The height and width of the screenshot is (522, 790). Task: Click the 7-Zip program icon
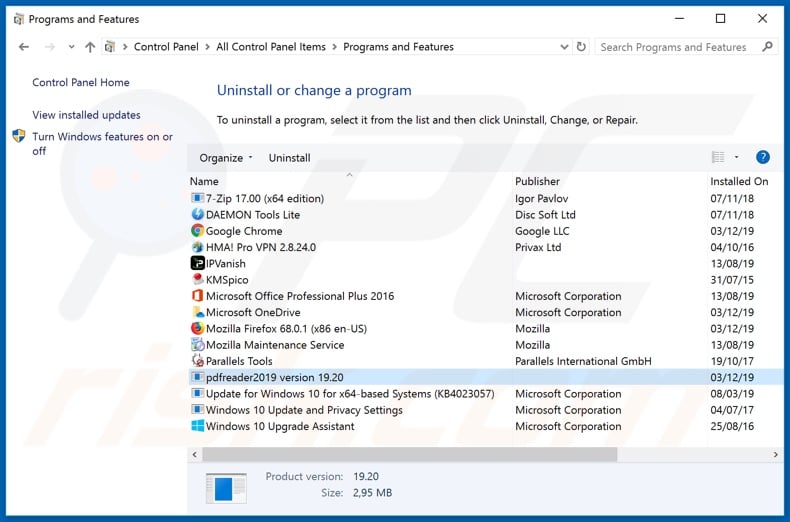198,198
